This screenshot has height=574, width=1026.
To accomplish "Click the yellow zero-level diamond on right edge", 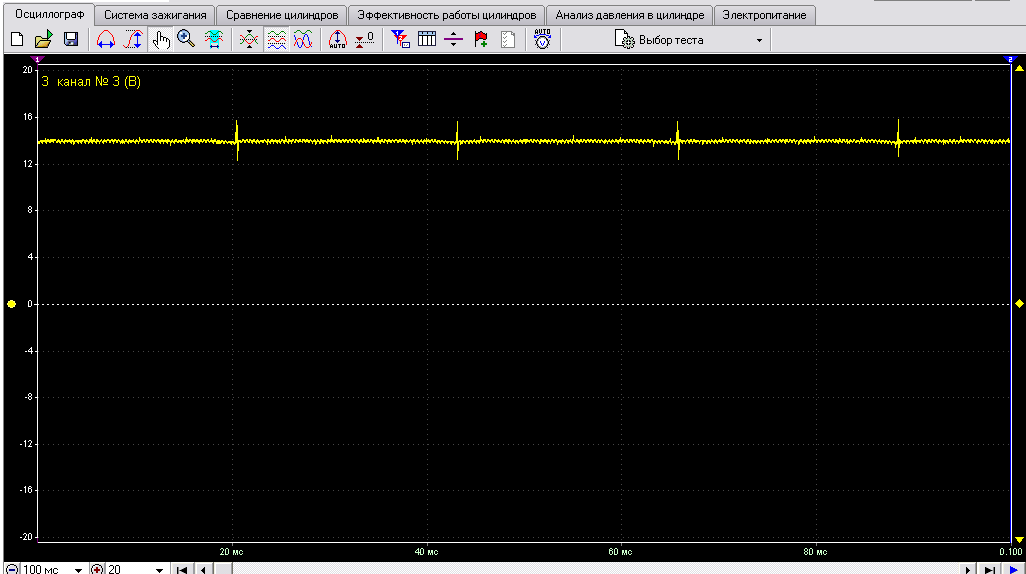I will (1019, 304).
